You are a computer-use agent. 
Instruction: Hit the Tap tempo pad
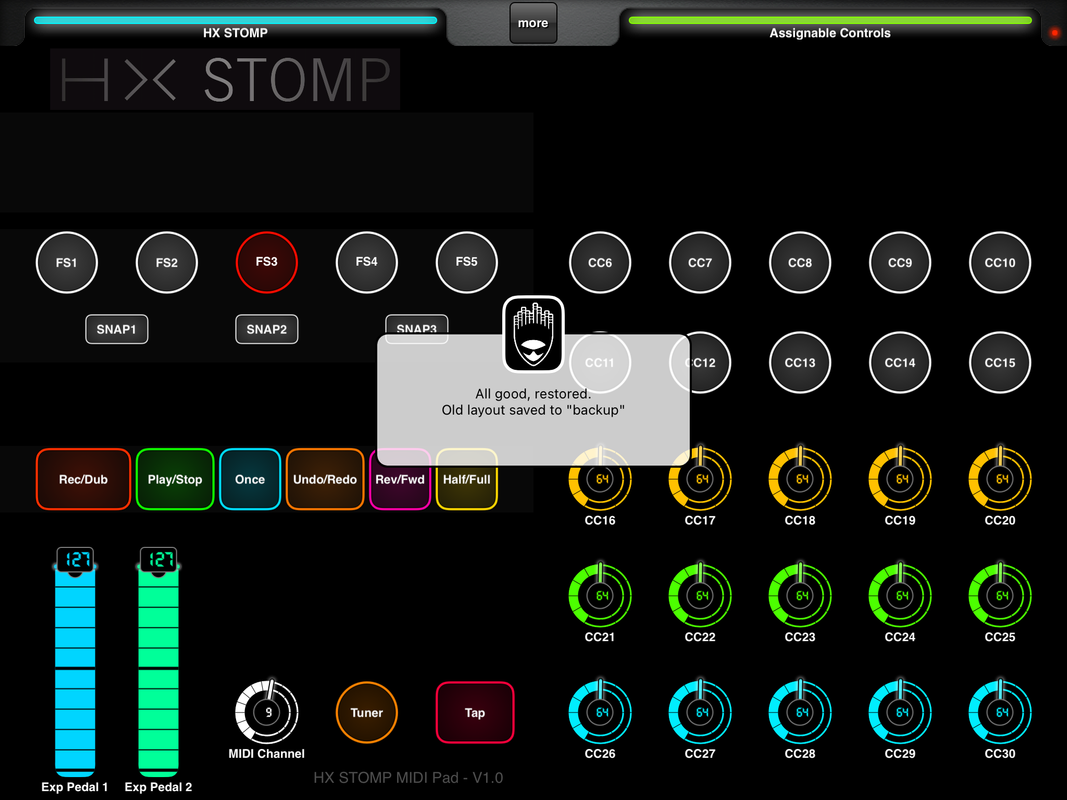[x=475, y=712]
